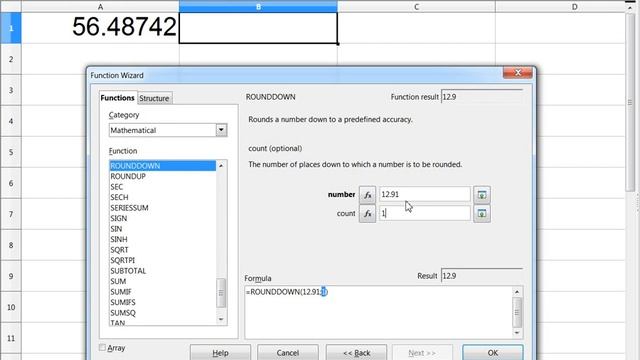Select the Functions tab
The width and height of the screenshot is (640, 360).
[118, 98]
